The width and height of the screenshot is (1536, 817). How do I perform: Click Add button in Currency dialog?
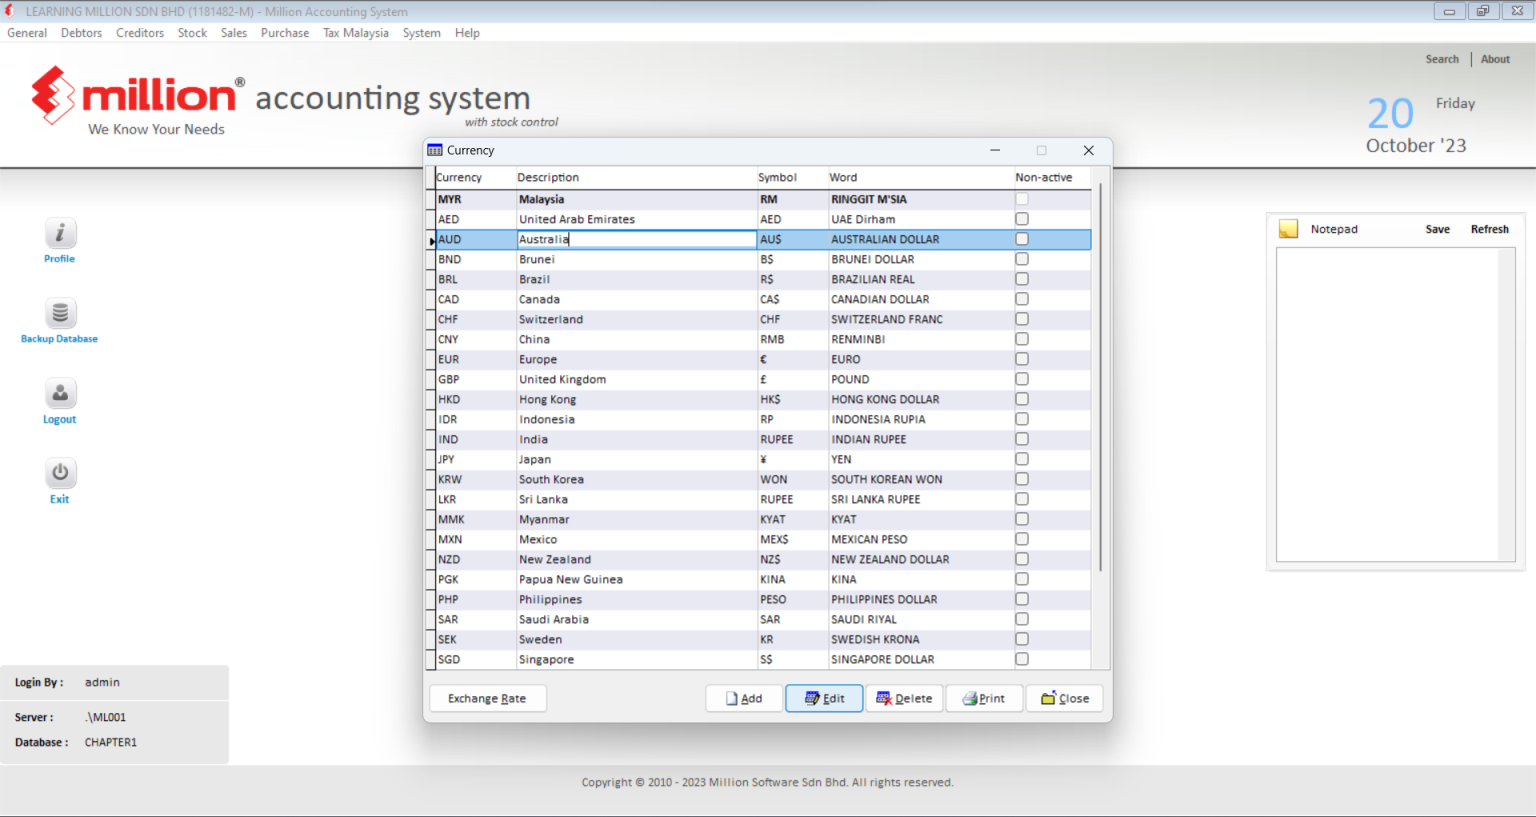[744, 698]
